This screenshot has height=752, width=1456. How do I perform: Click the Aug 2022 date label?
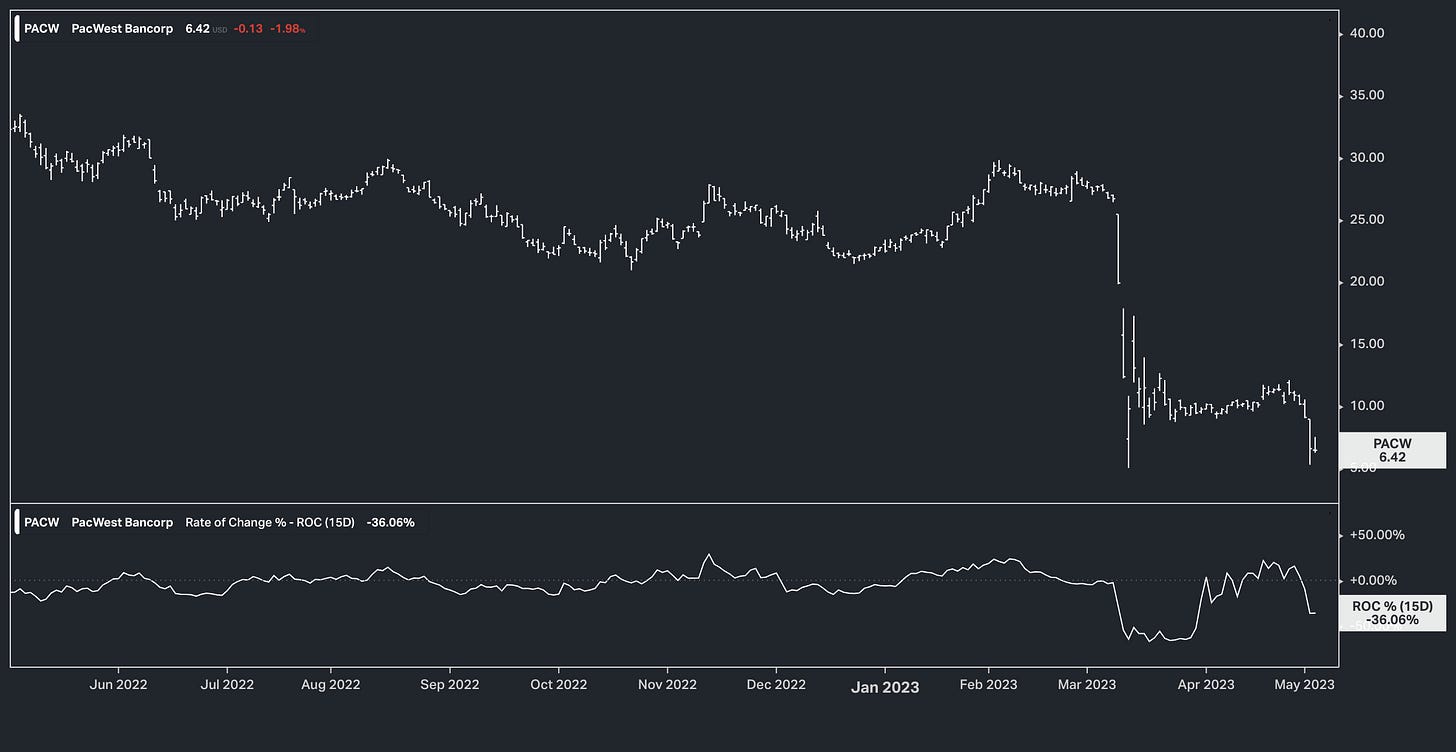[331, 684]
